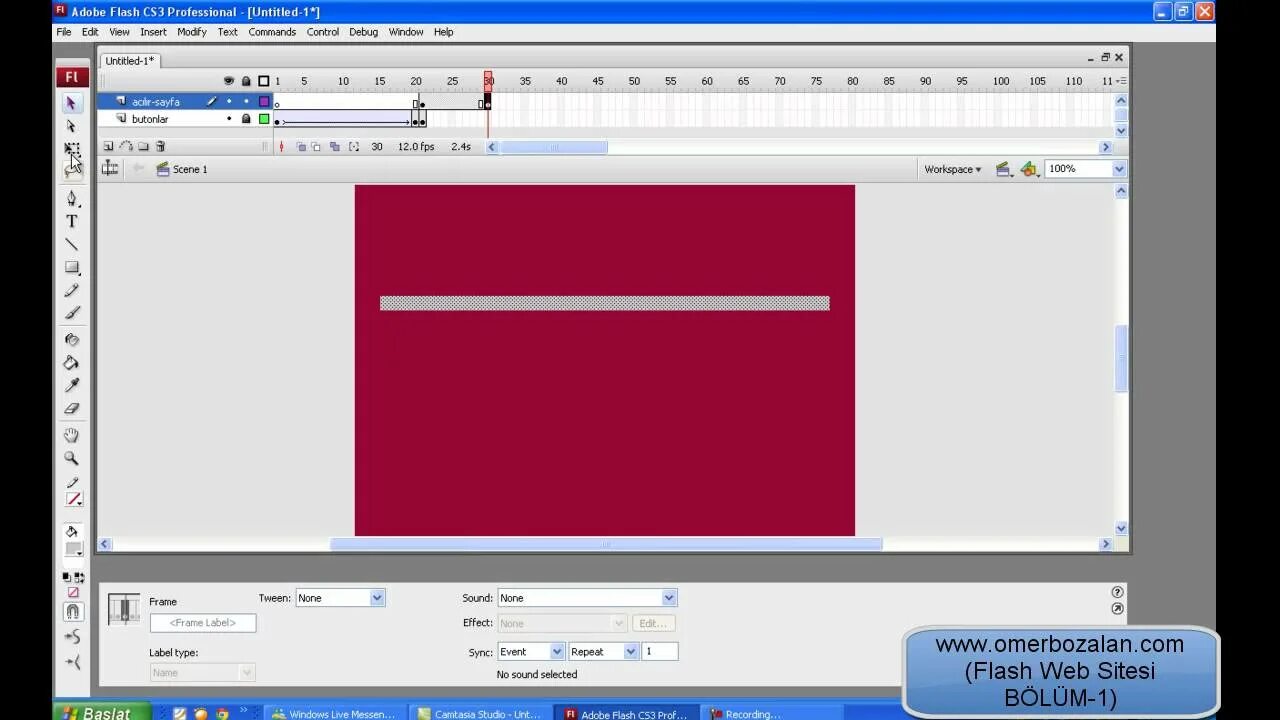Insert a new layer in the timeline

109,146
